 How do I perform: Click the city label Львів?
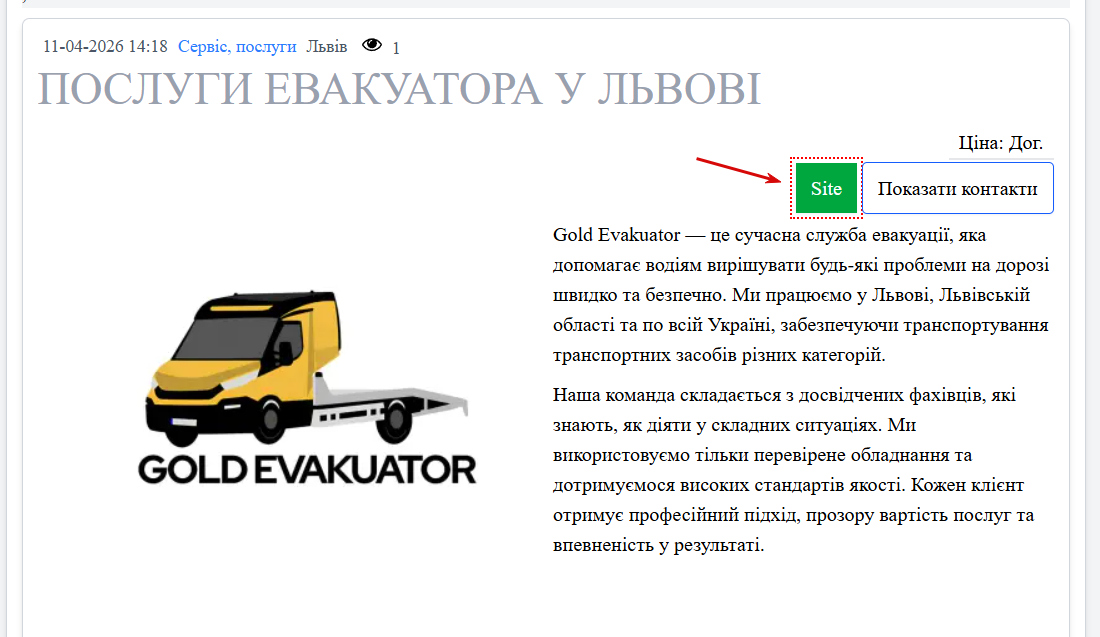pos(327,46)
